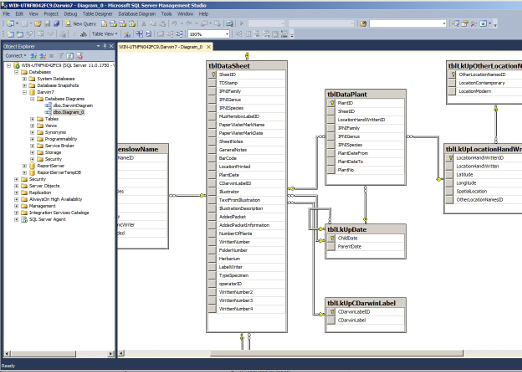Click the Refresh icon in Object Explorer
Viewport: 522px width, 372px height.
pos(70,56)
